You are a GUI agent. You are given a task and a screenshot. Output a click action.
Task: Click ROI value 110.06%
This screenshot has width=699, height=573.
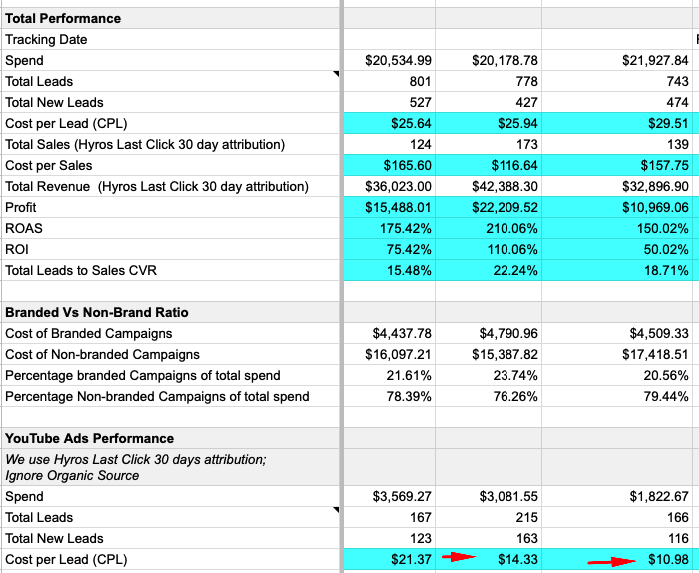tap(489, 249)
